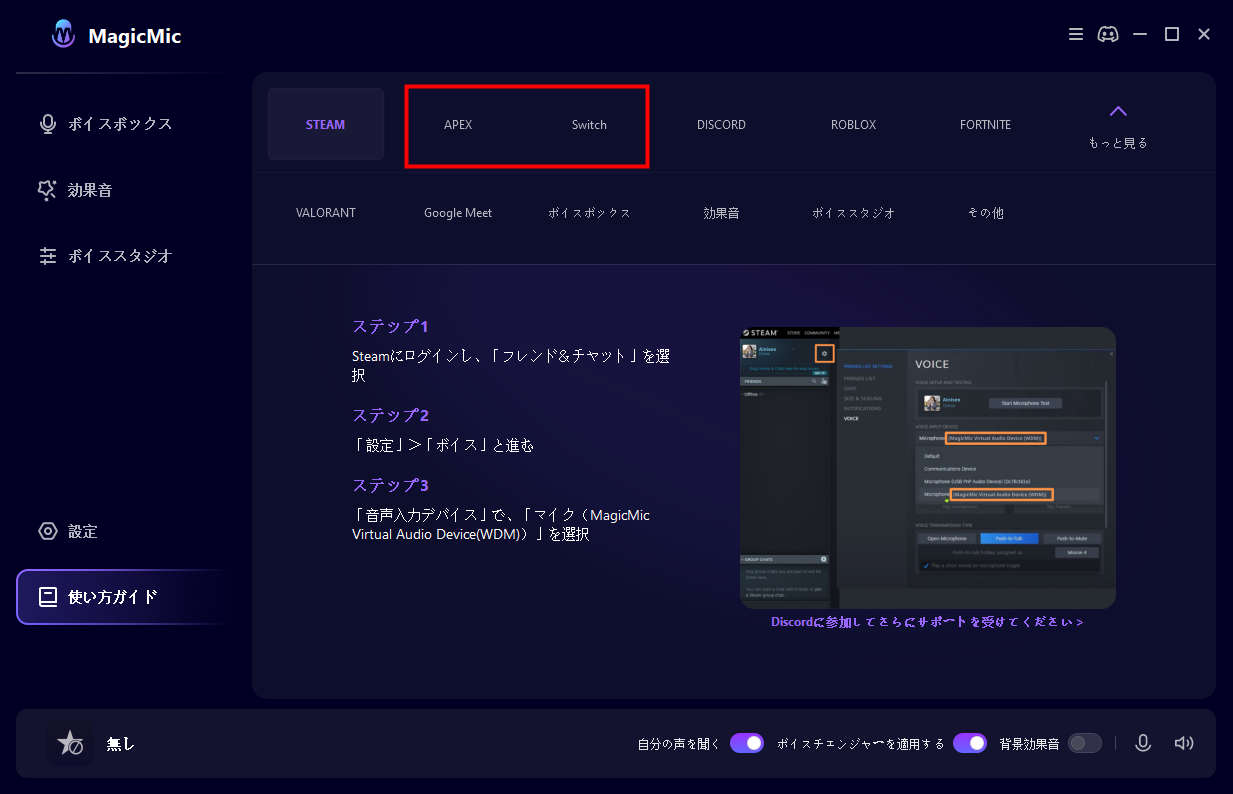Open the Discord support link
The image size is (1233, 794).
(927, 622)
